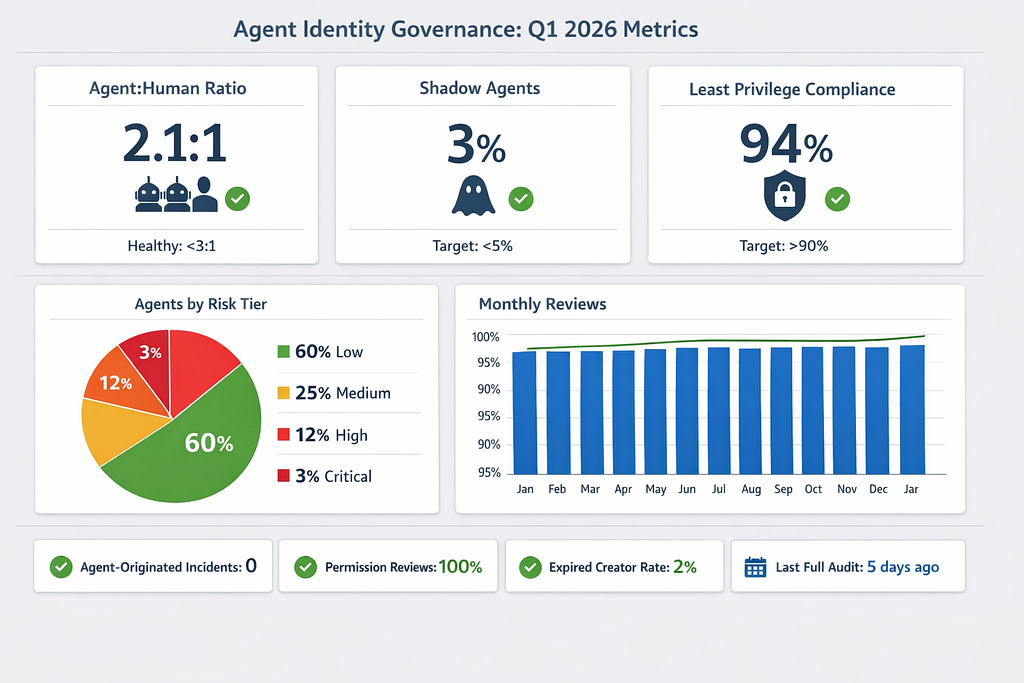Click green Low legend swatch
The width and height of the screenshot is (1024, 683).
coord(283,351)
